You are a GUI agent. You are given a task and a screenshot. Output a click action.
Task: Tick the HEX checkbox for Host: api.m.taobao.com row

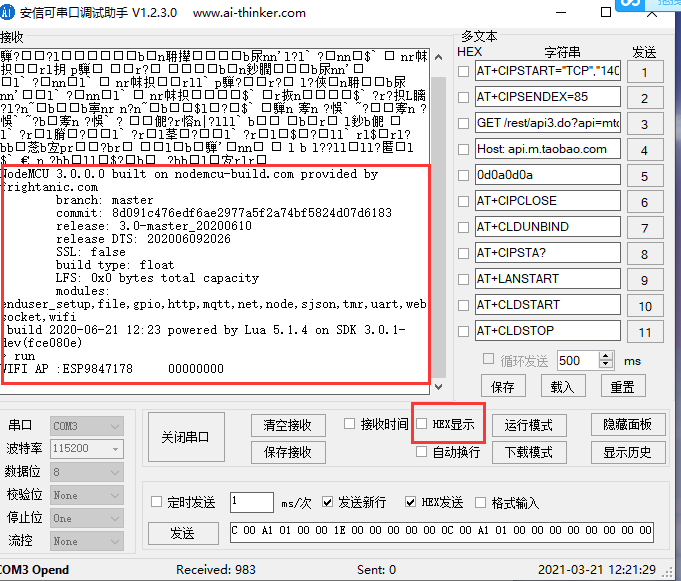463,149
